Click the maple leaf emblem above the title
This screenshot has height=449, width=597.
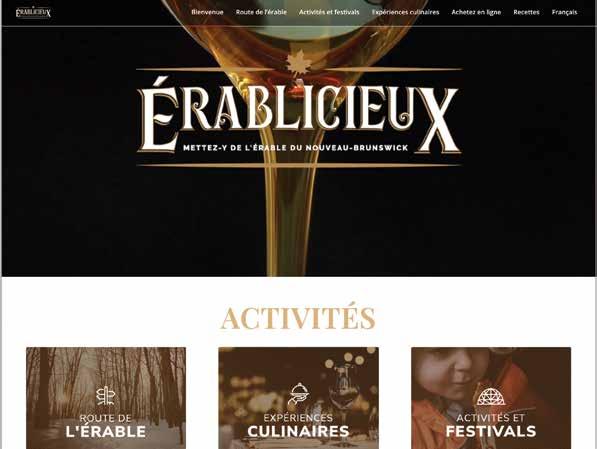298,62
